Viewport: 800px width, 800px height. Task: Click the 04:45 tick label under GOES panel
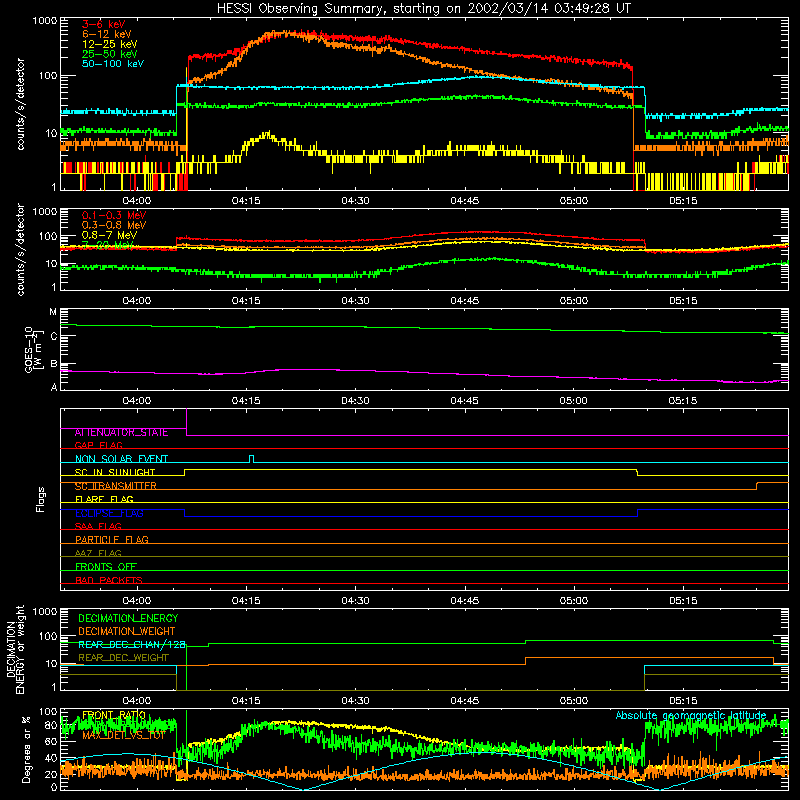464,401
